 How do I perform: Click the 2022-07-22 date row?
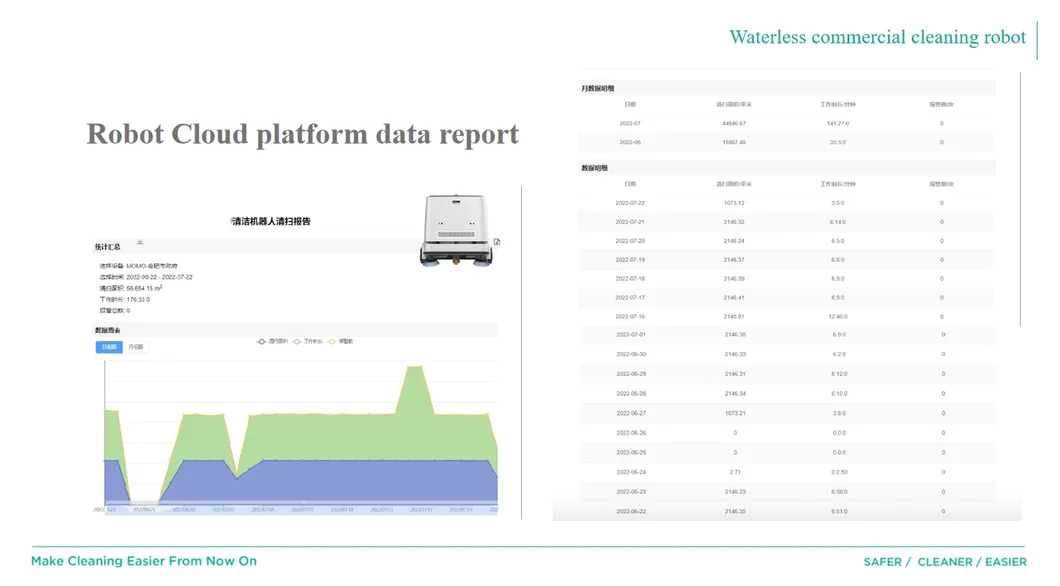(x=630, y=203)
